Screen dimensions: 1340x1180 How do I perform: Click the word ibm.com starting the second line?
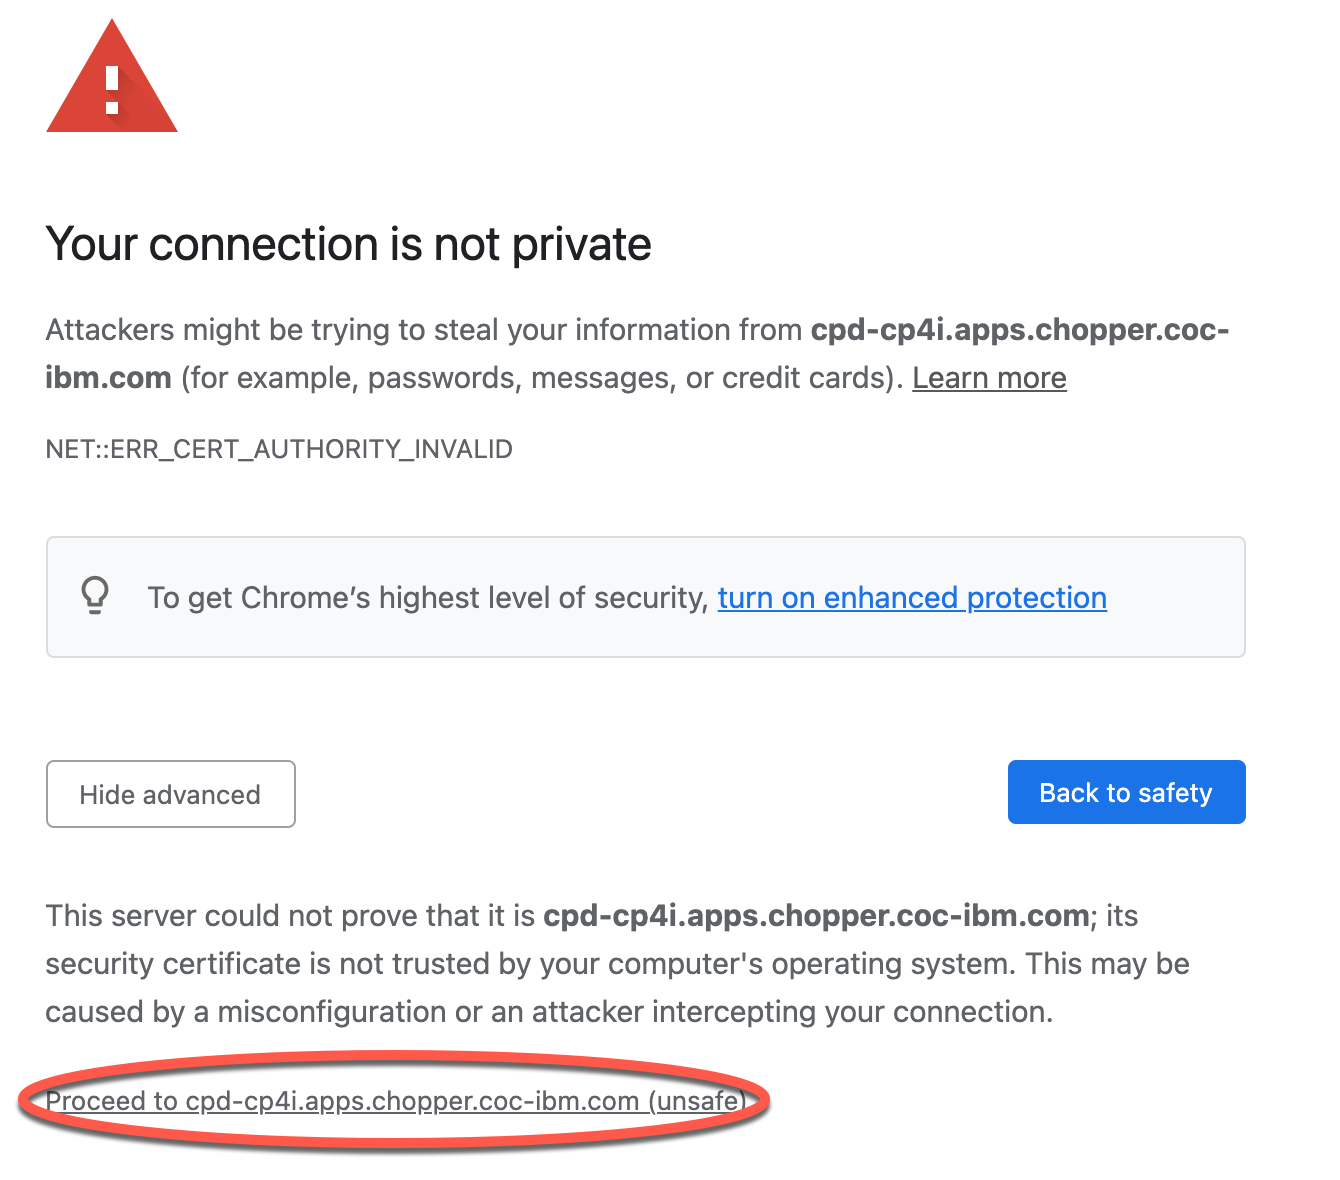(108, 378)
